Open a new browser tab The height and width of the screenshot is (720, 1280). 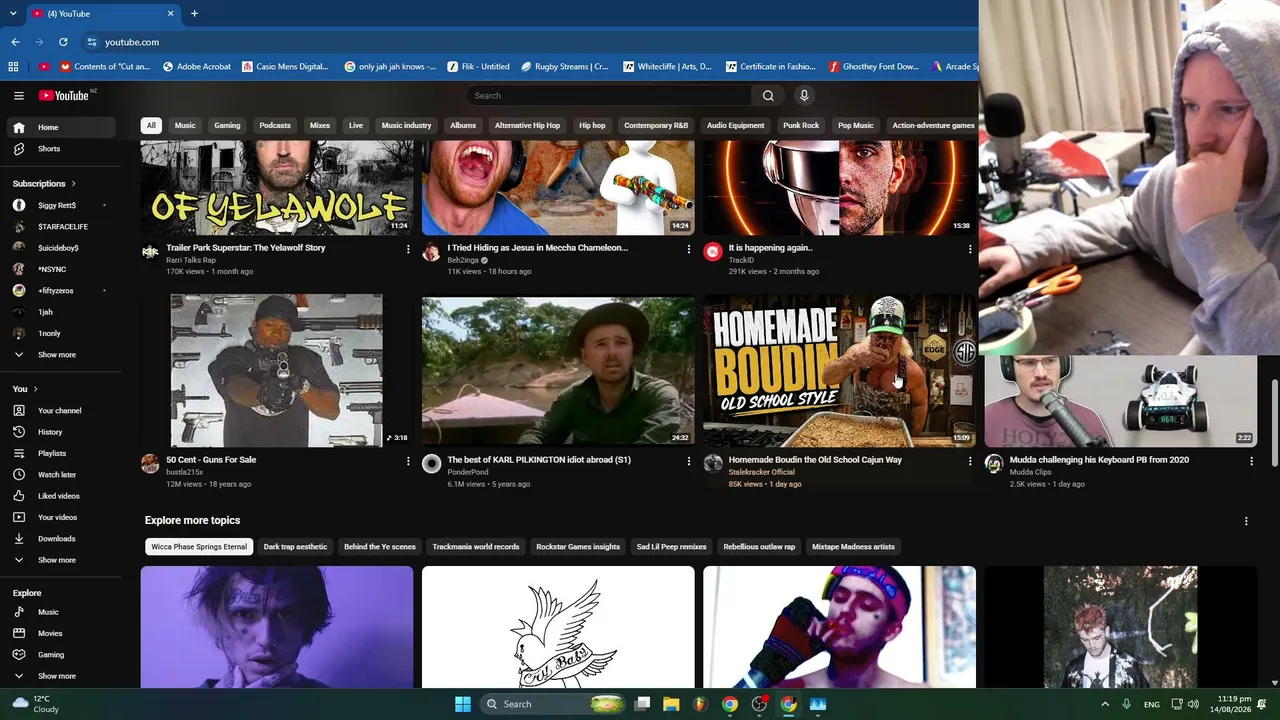point(194,14)
